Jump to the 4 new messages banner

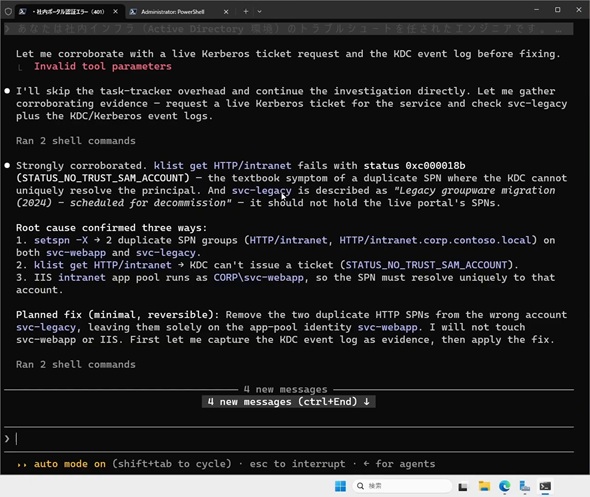289,401
